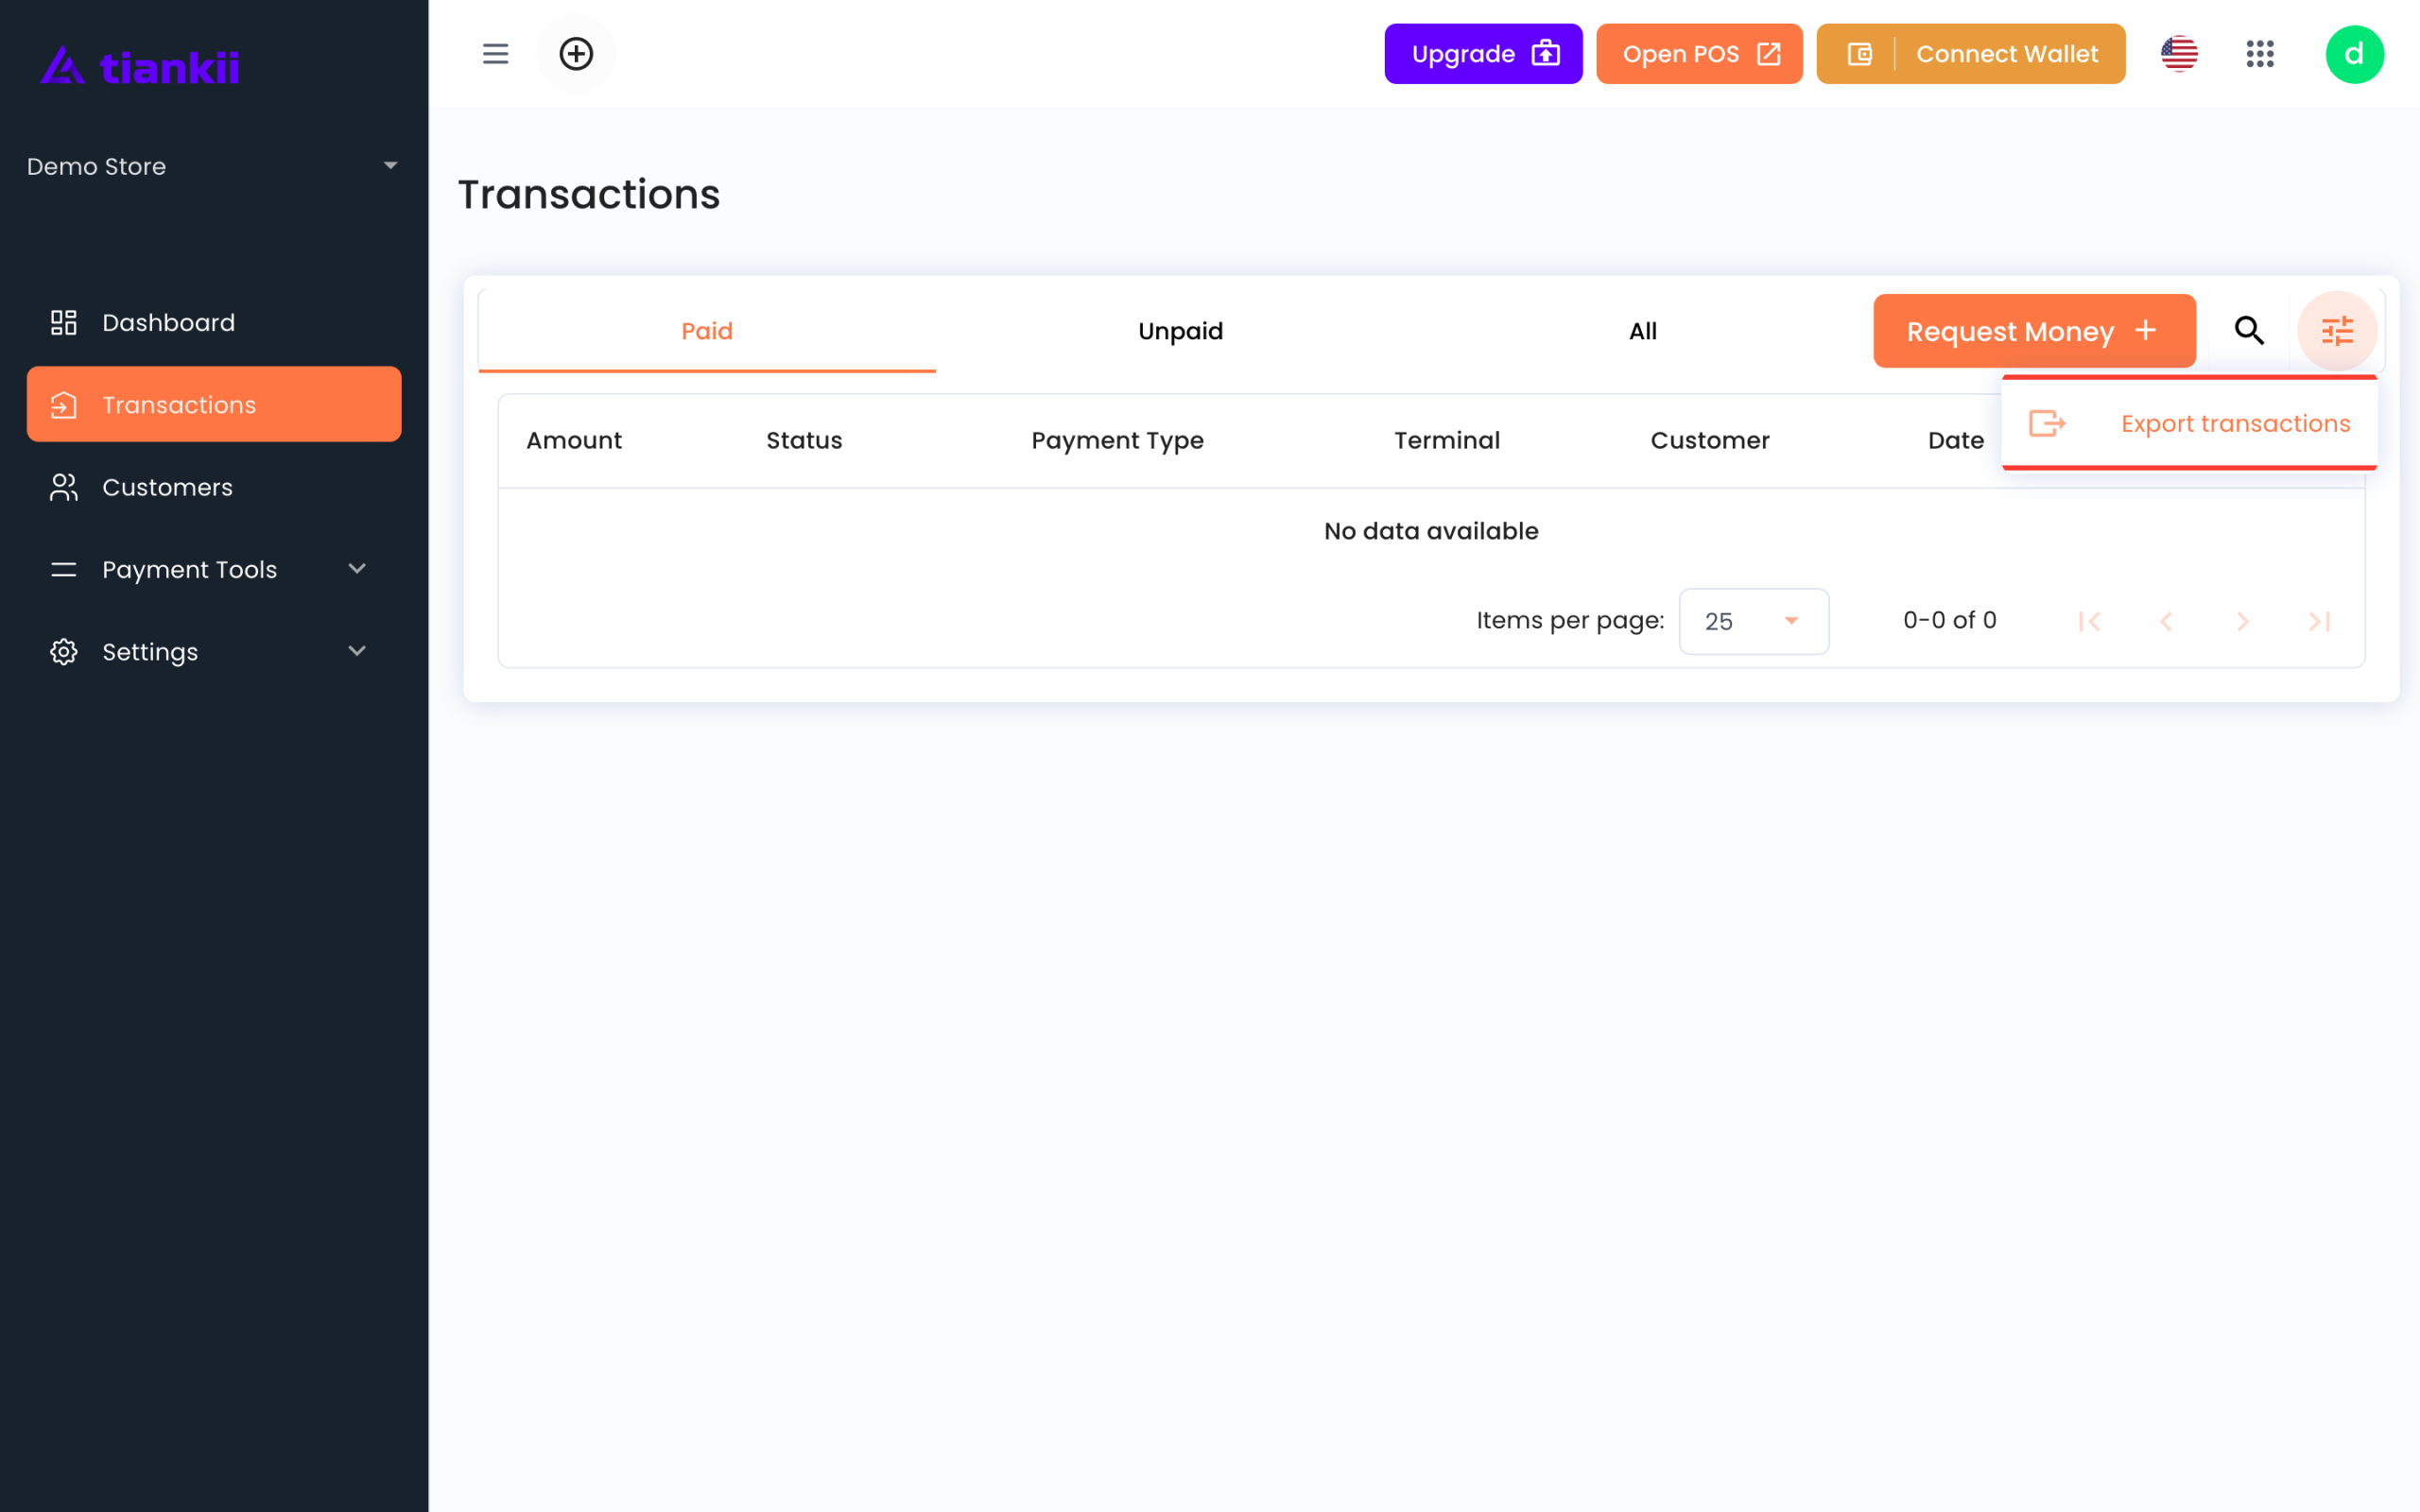Switch to the Unpaid tab
The height and width of the screenshot is (1512, 2420).
[x=1180, y=331]
